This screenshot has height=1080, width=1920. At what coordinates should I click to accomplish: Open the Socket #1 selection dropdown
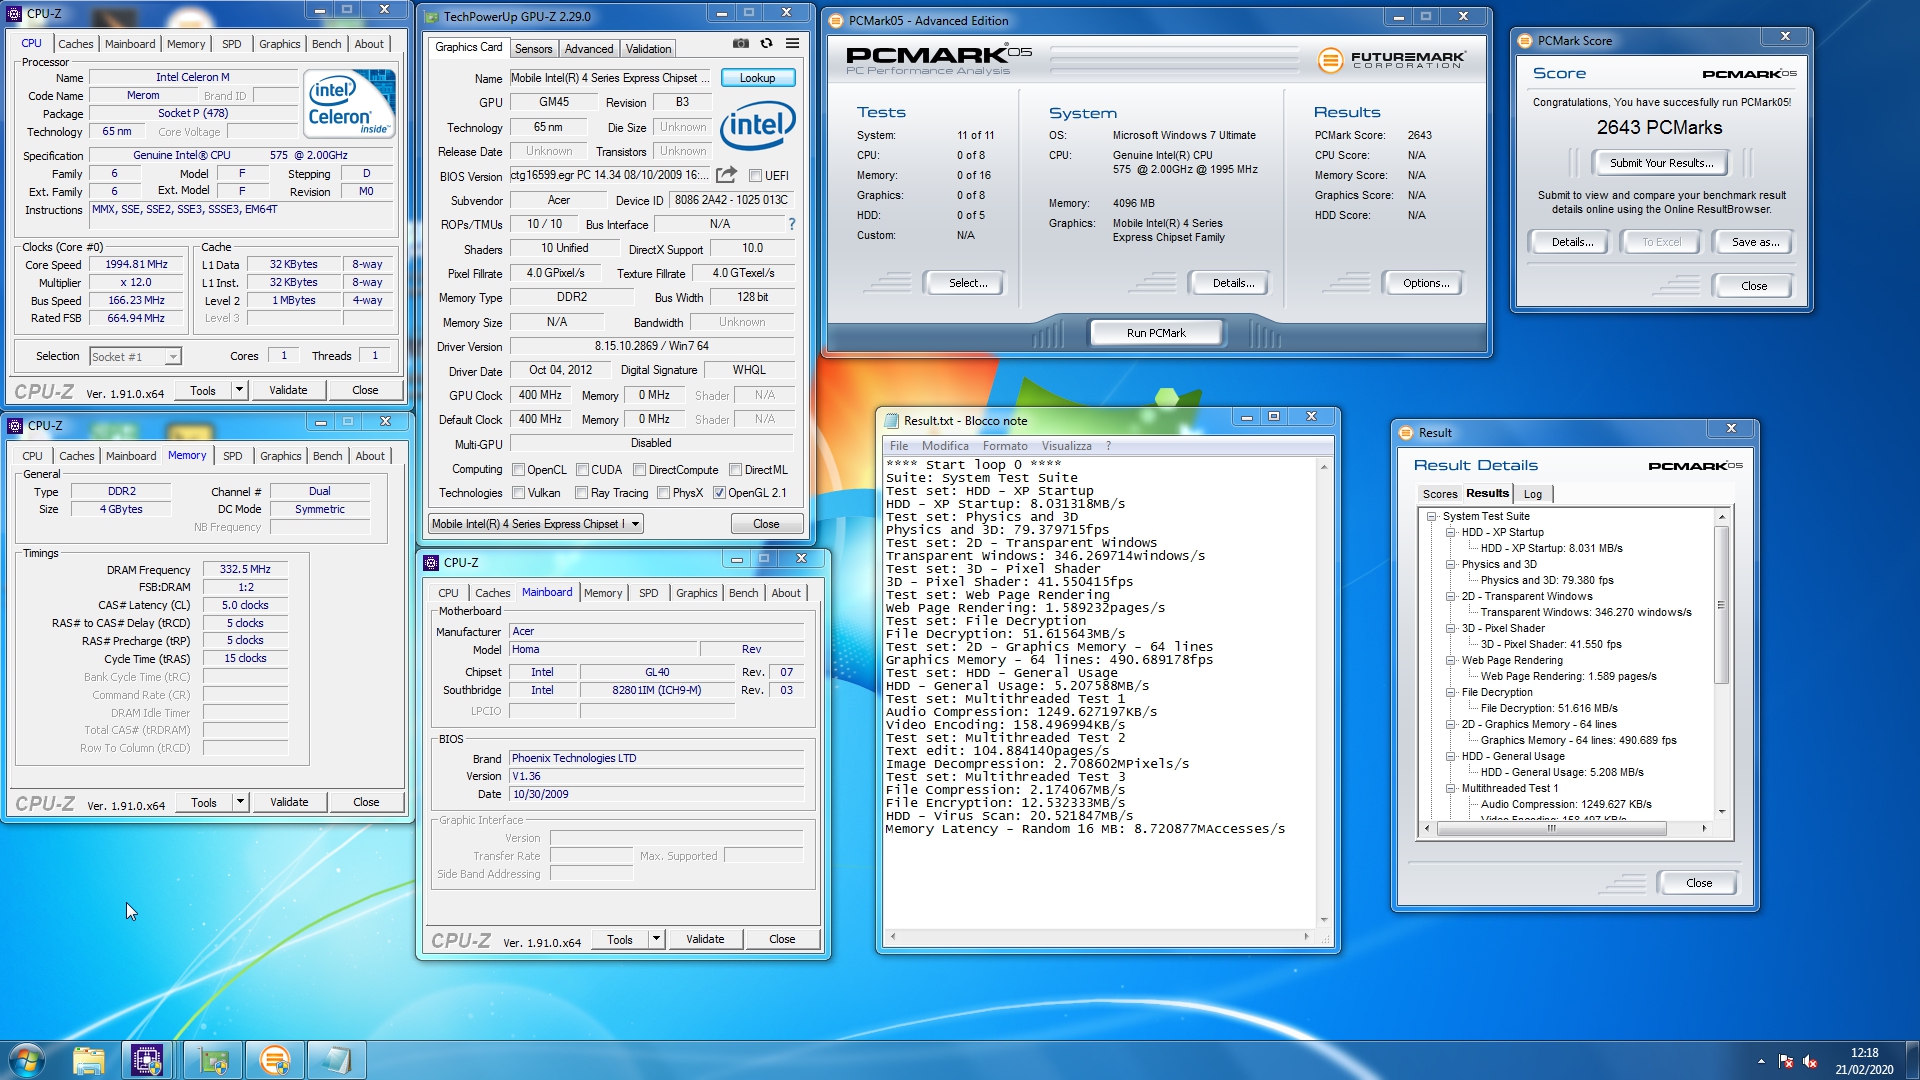click(135, 357)
